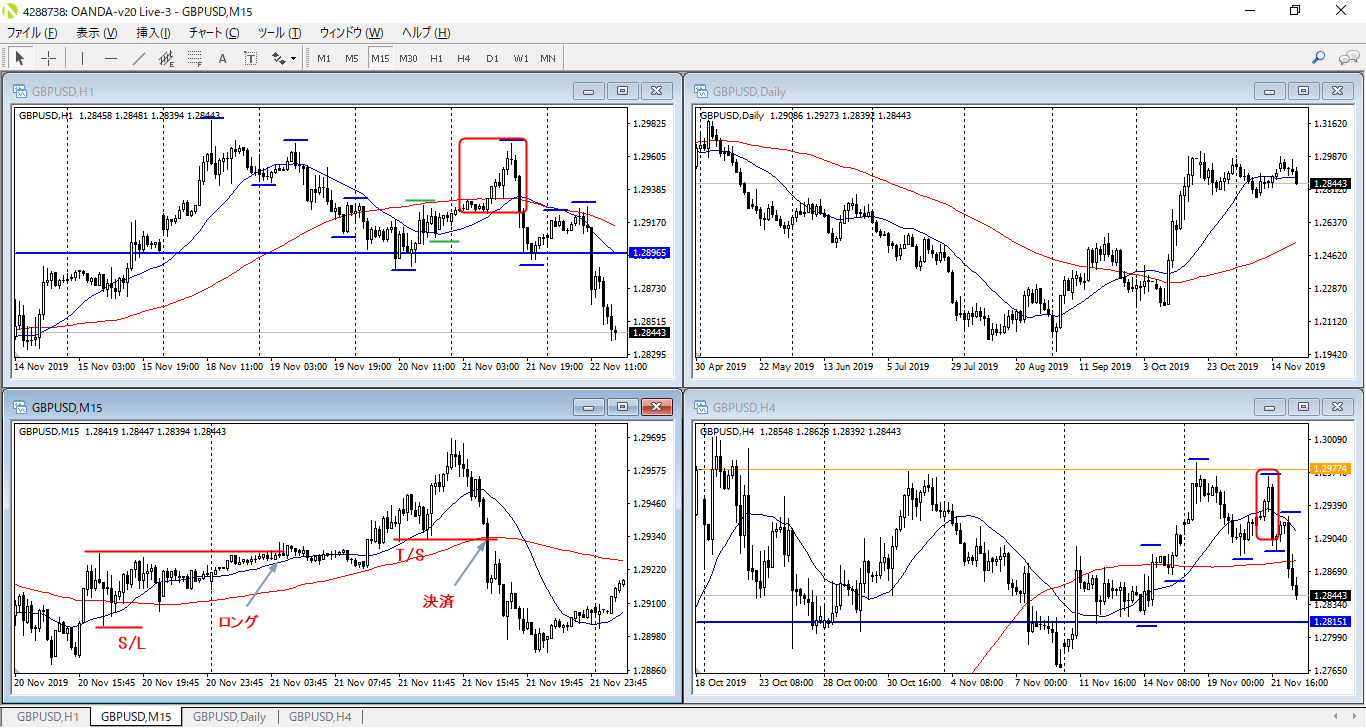Open the 表示 (V) menu
The width and height of the screenshot is (1366, 728).
point(96,33)
